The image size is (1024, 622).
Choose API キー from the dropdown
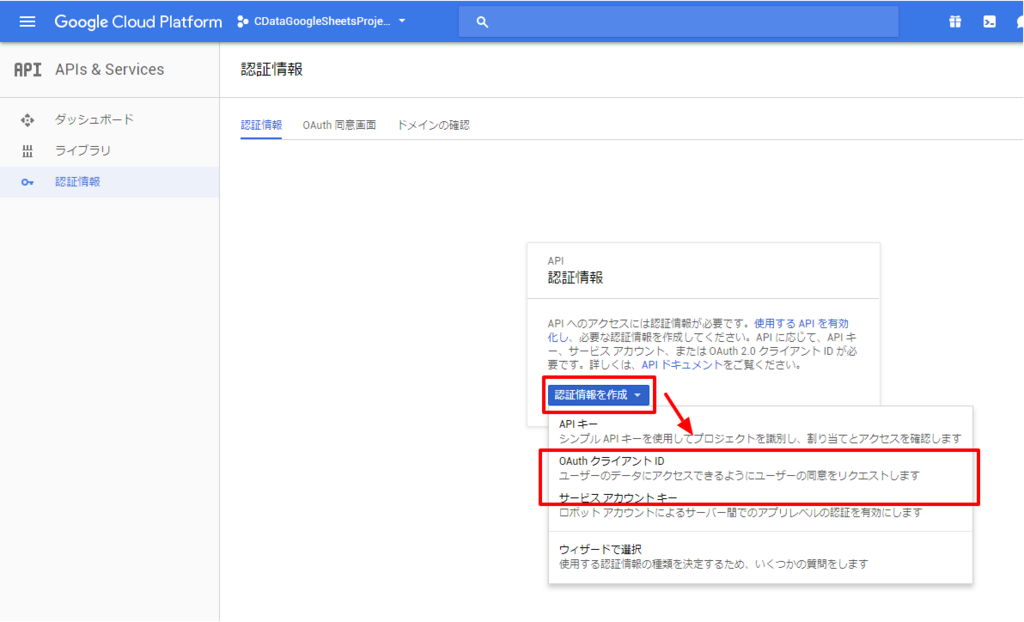point(760,431)
